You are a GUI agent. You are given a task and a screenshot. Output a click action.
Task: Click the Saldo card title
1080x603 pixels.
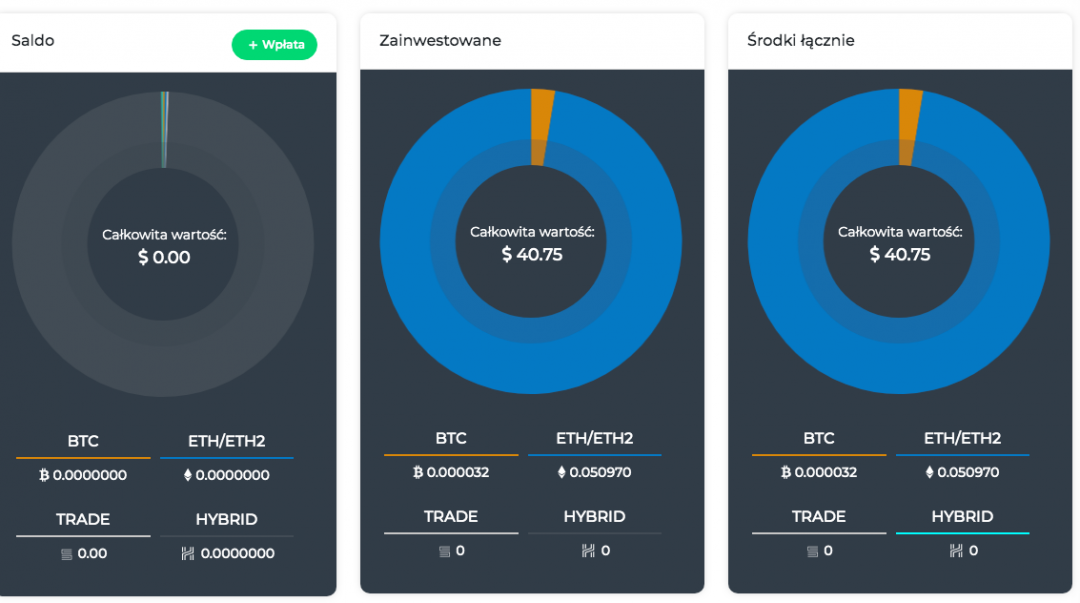point(33,41)
